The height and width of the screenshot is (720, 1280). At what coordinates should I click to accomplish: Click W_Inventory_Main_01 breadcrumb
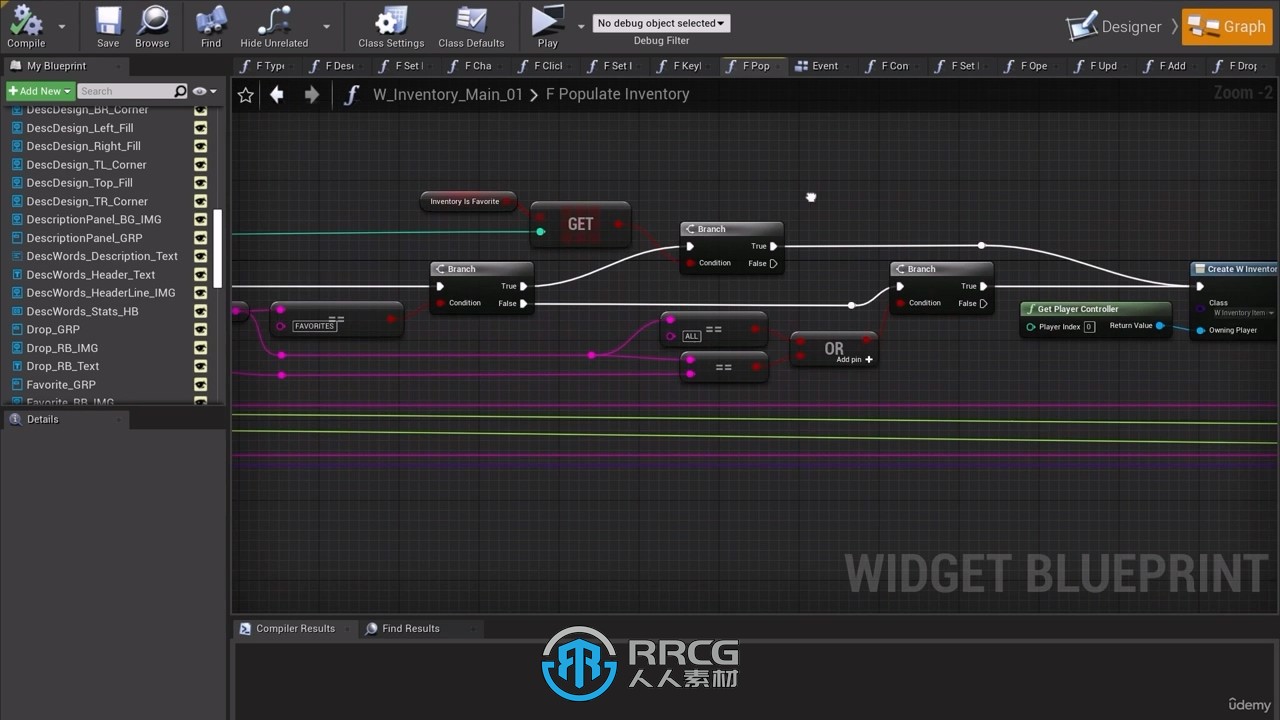[447, 94]
